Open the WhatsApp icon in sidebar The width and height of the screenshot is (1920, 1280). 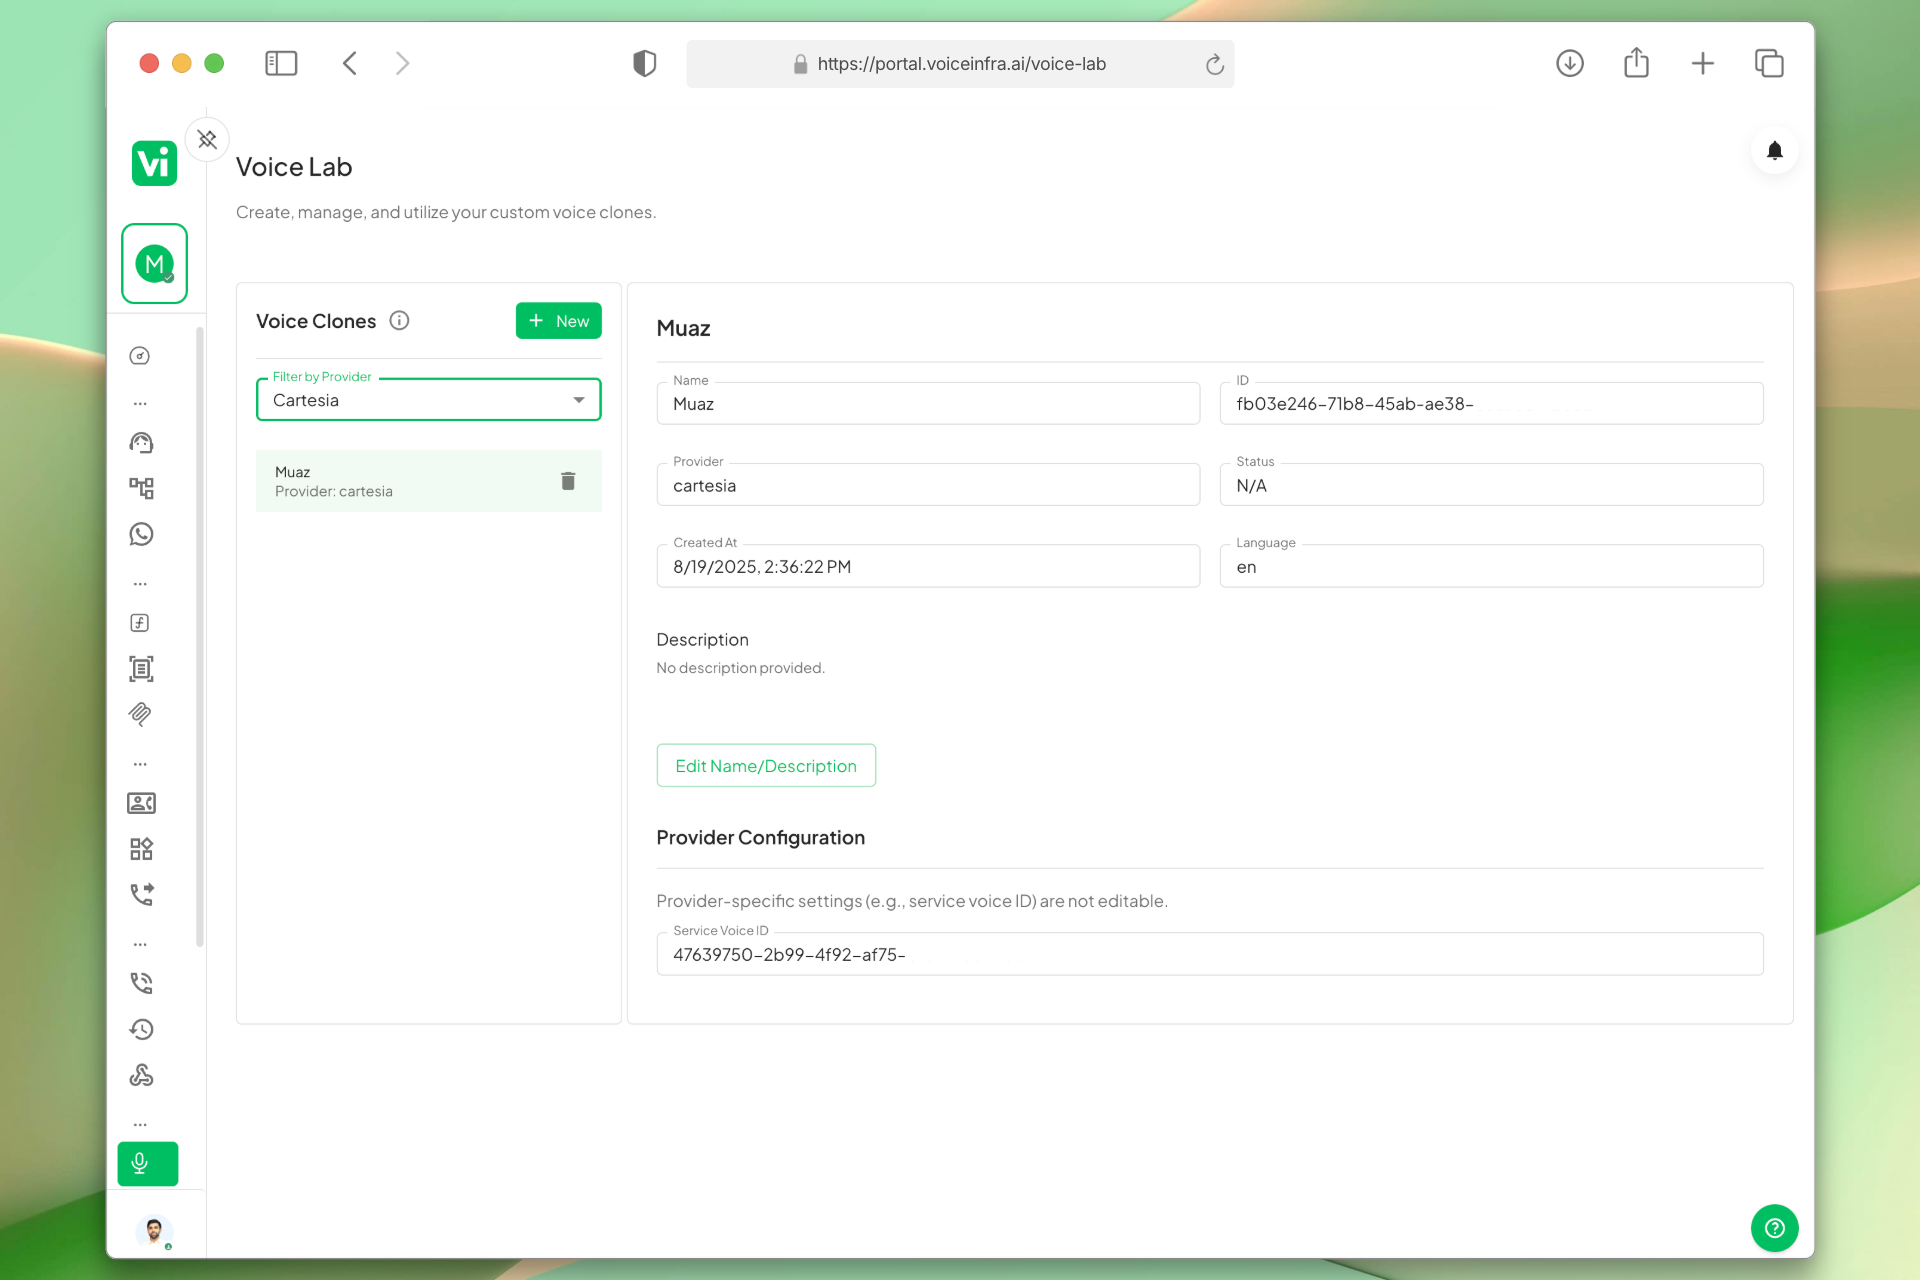141,534
